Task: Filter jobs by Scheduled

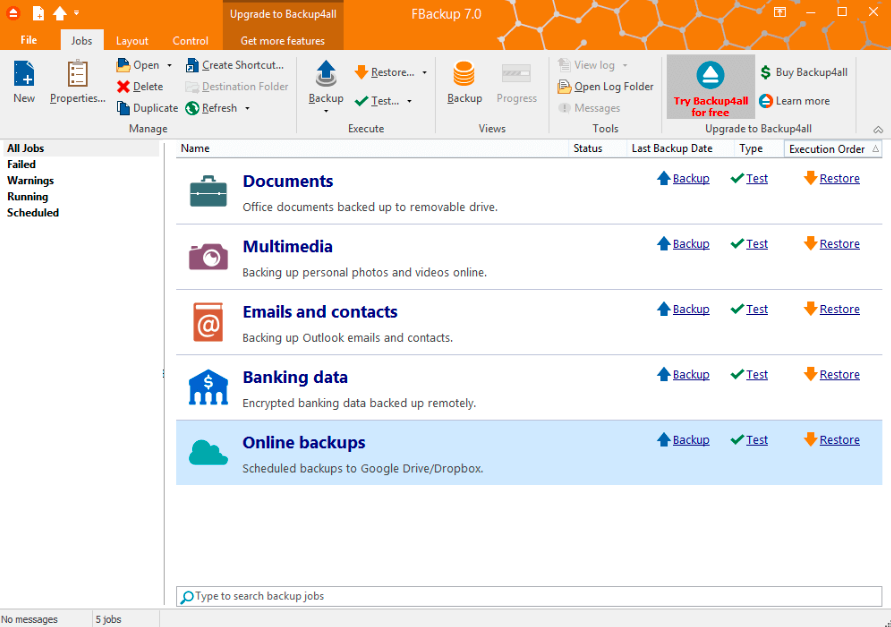Action: click(33, 213)
